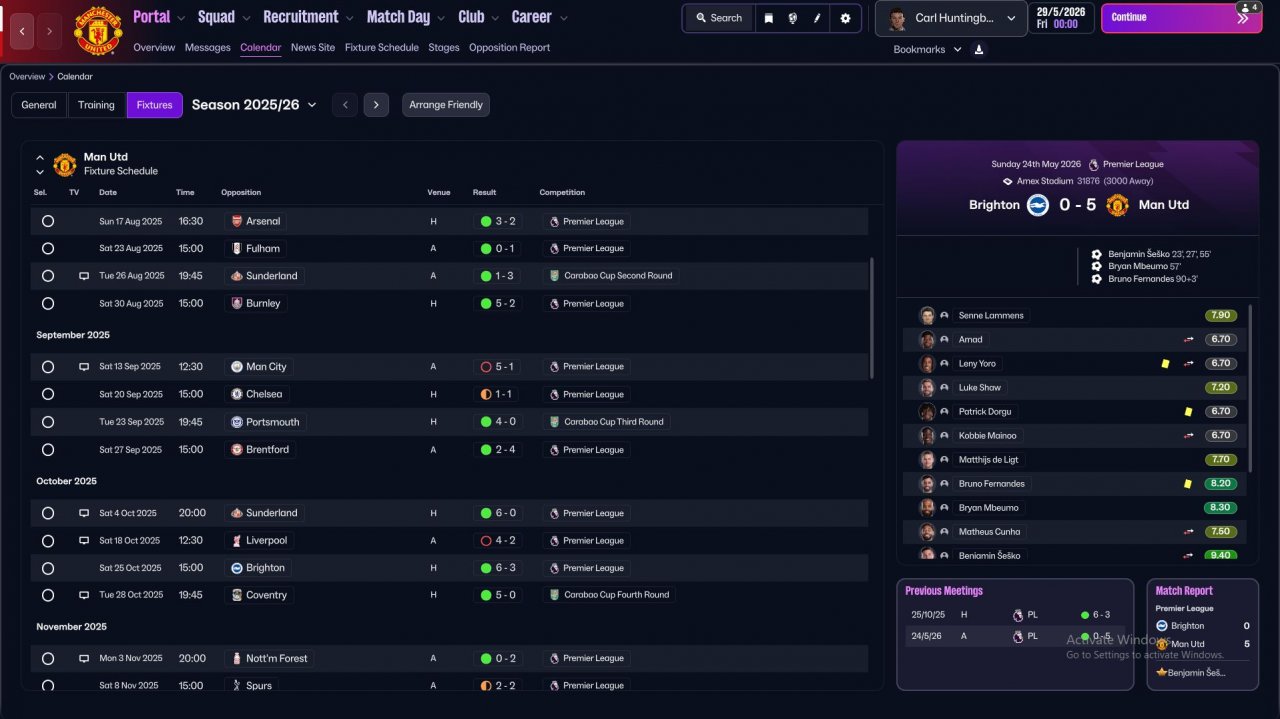Click Arrange Friendly button
This screenshot has height=719, width=1280.
(x=446, y=105)
